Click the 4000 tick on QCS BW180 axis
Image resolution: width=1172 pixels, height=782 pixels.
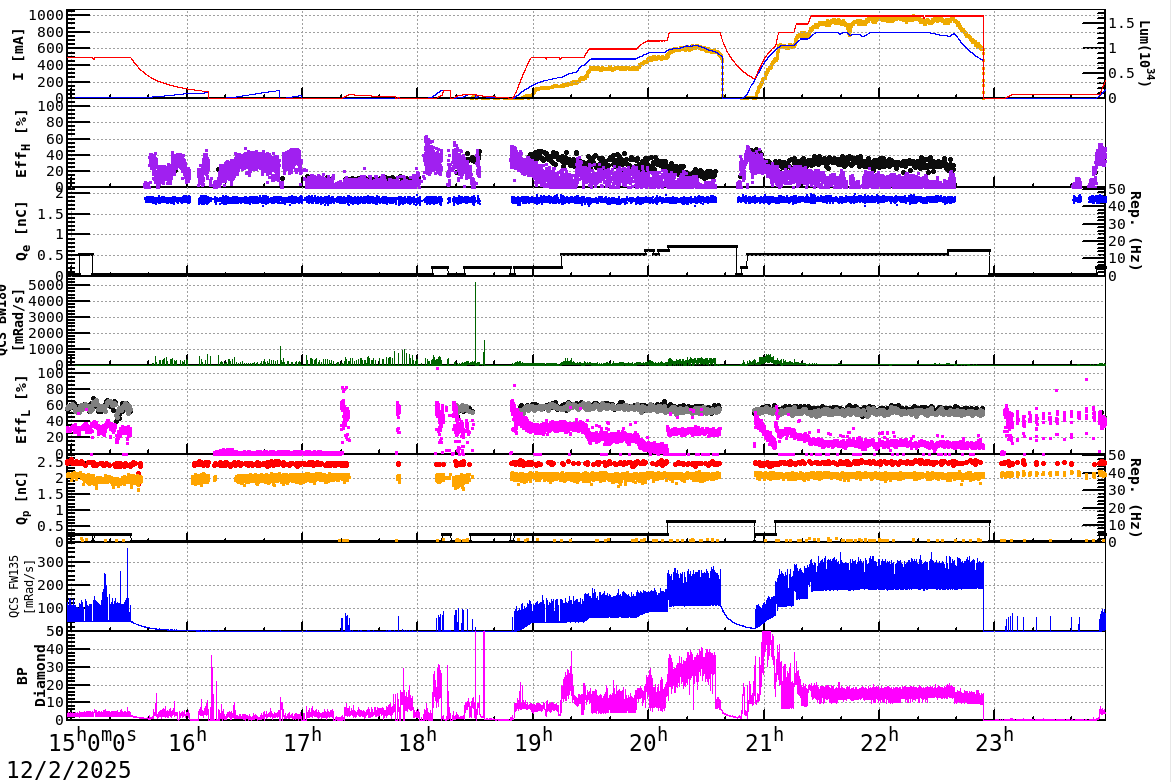(46, 301)
